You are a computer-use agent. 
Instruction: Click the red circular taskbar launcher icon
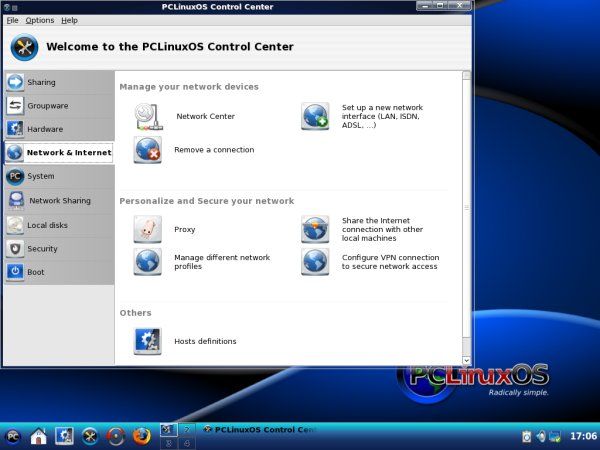pos(116,437)
